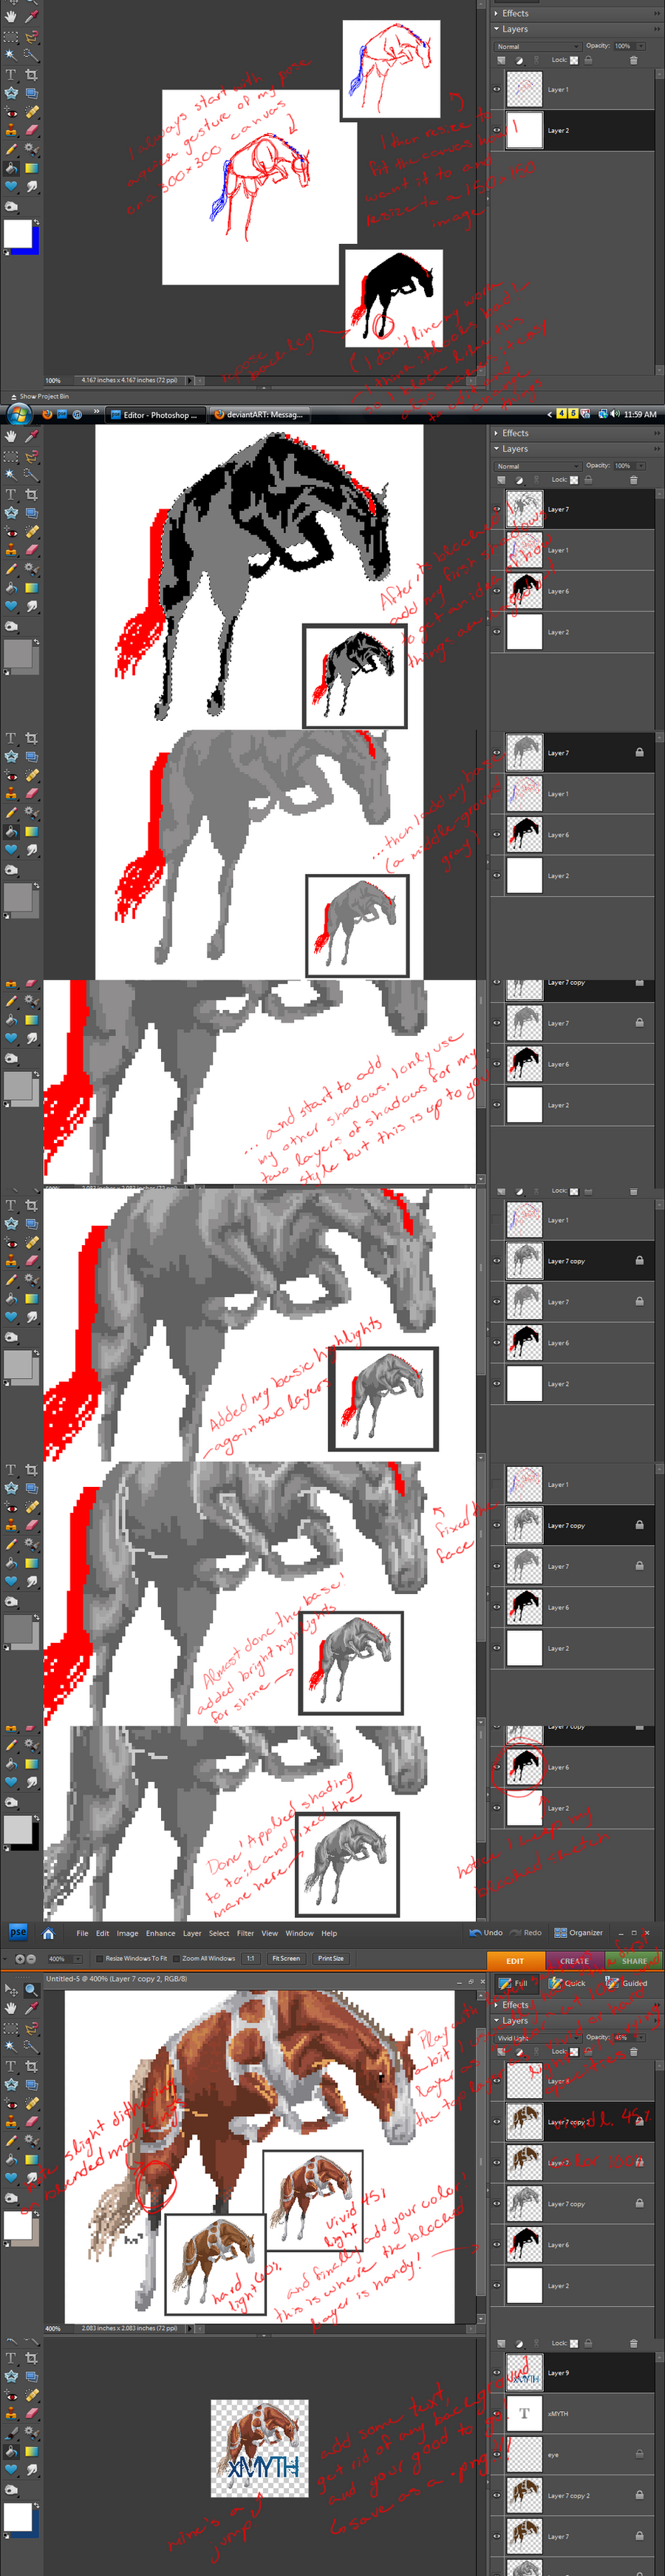Activate the Magic Wand tool beside the Untitled-5 canvas
This screenshot has height=2576, width=665.
click(x=10, y=2046)
